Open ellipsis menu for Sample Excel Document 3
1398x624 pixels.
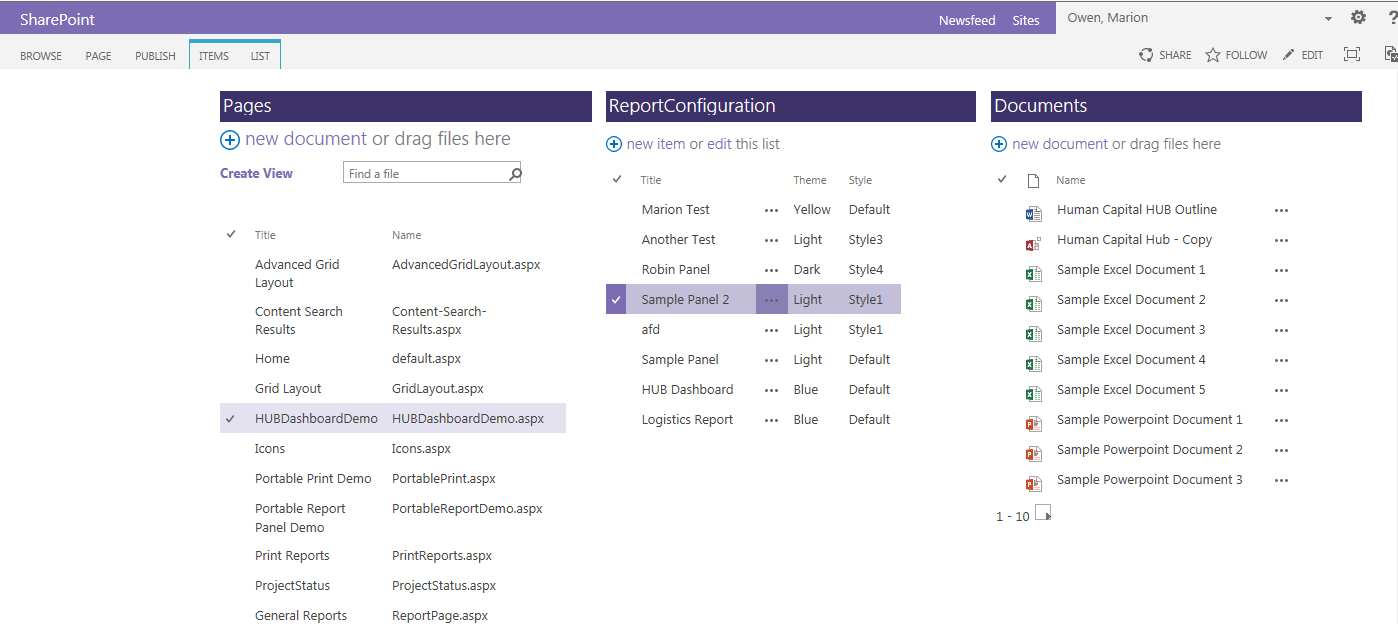tap(1281, 330)
